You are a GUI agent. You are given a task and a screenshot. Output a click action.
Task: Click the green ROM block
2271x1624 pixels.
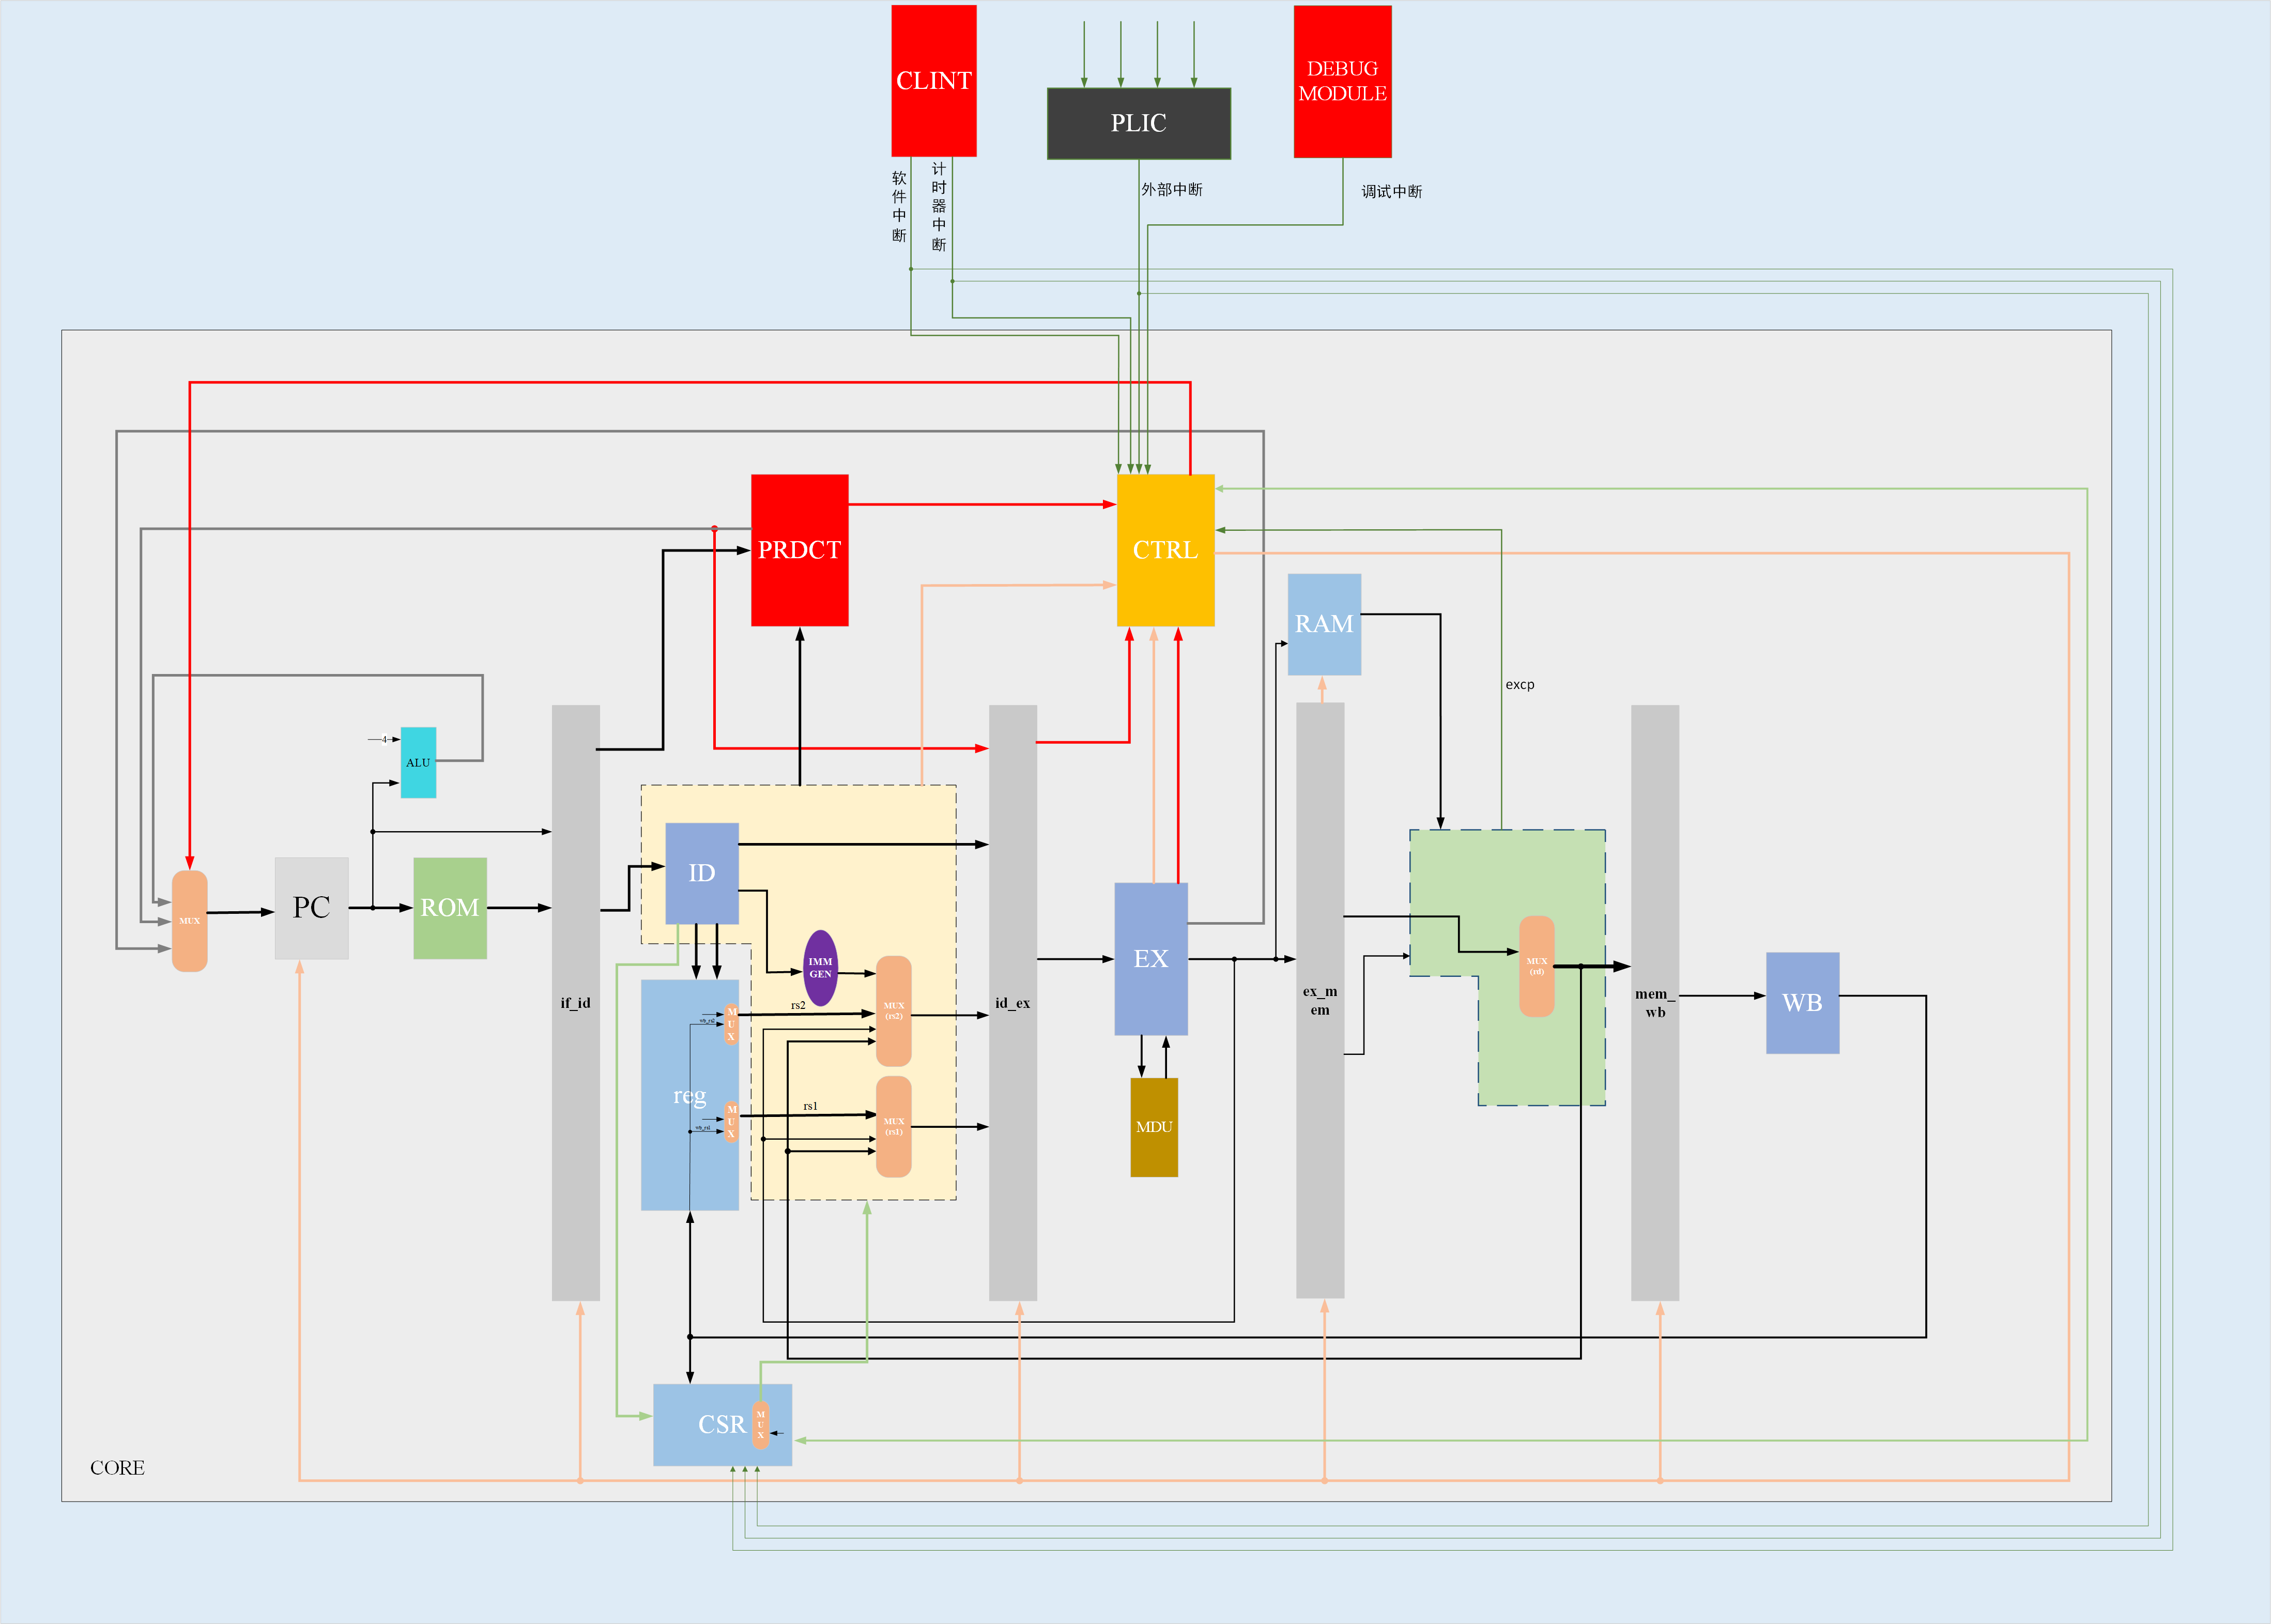450,908
